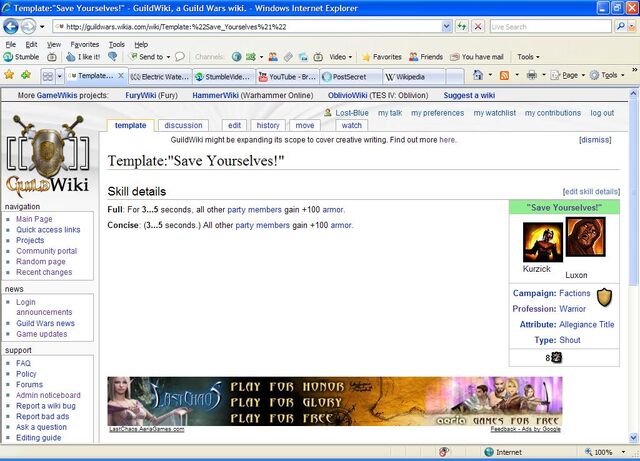Click the Kurzick skill icon thumbnail
Screen dimensions: 640x461
click(x=543, y=242)
